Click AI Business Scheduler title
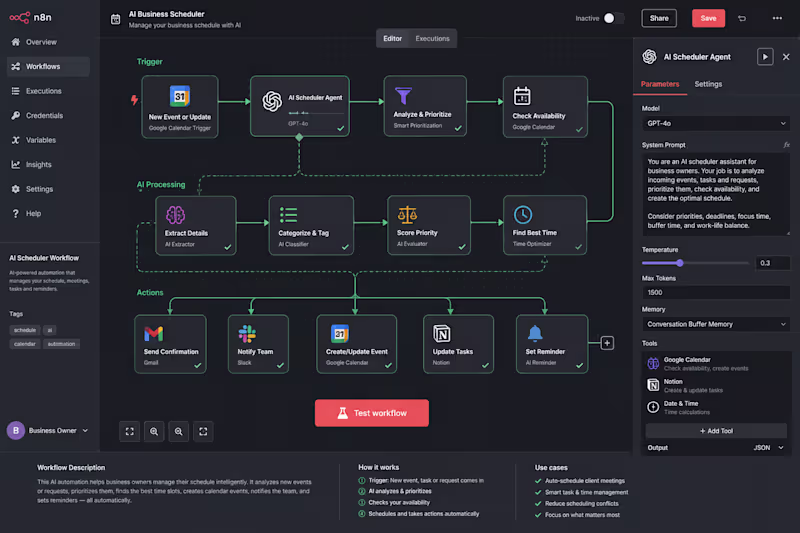Screen dimensions: 800x533 (x=166, y=14)
